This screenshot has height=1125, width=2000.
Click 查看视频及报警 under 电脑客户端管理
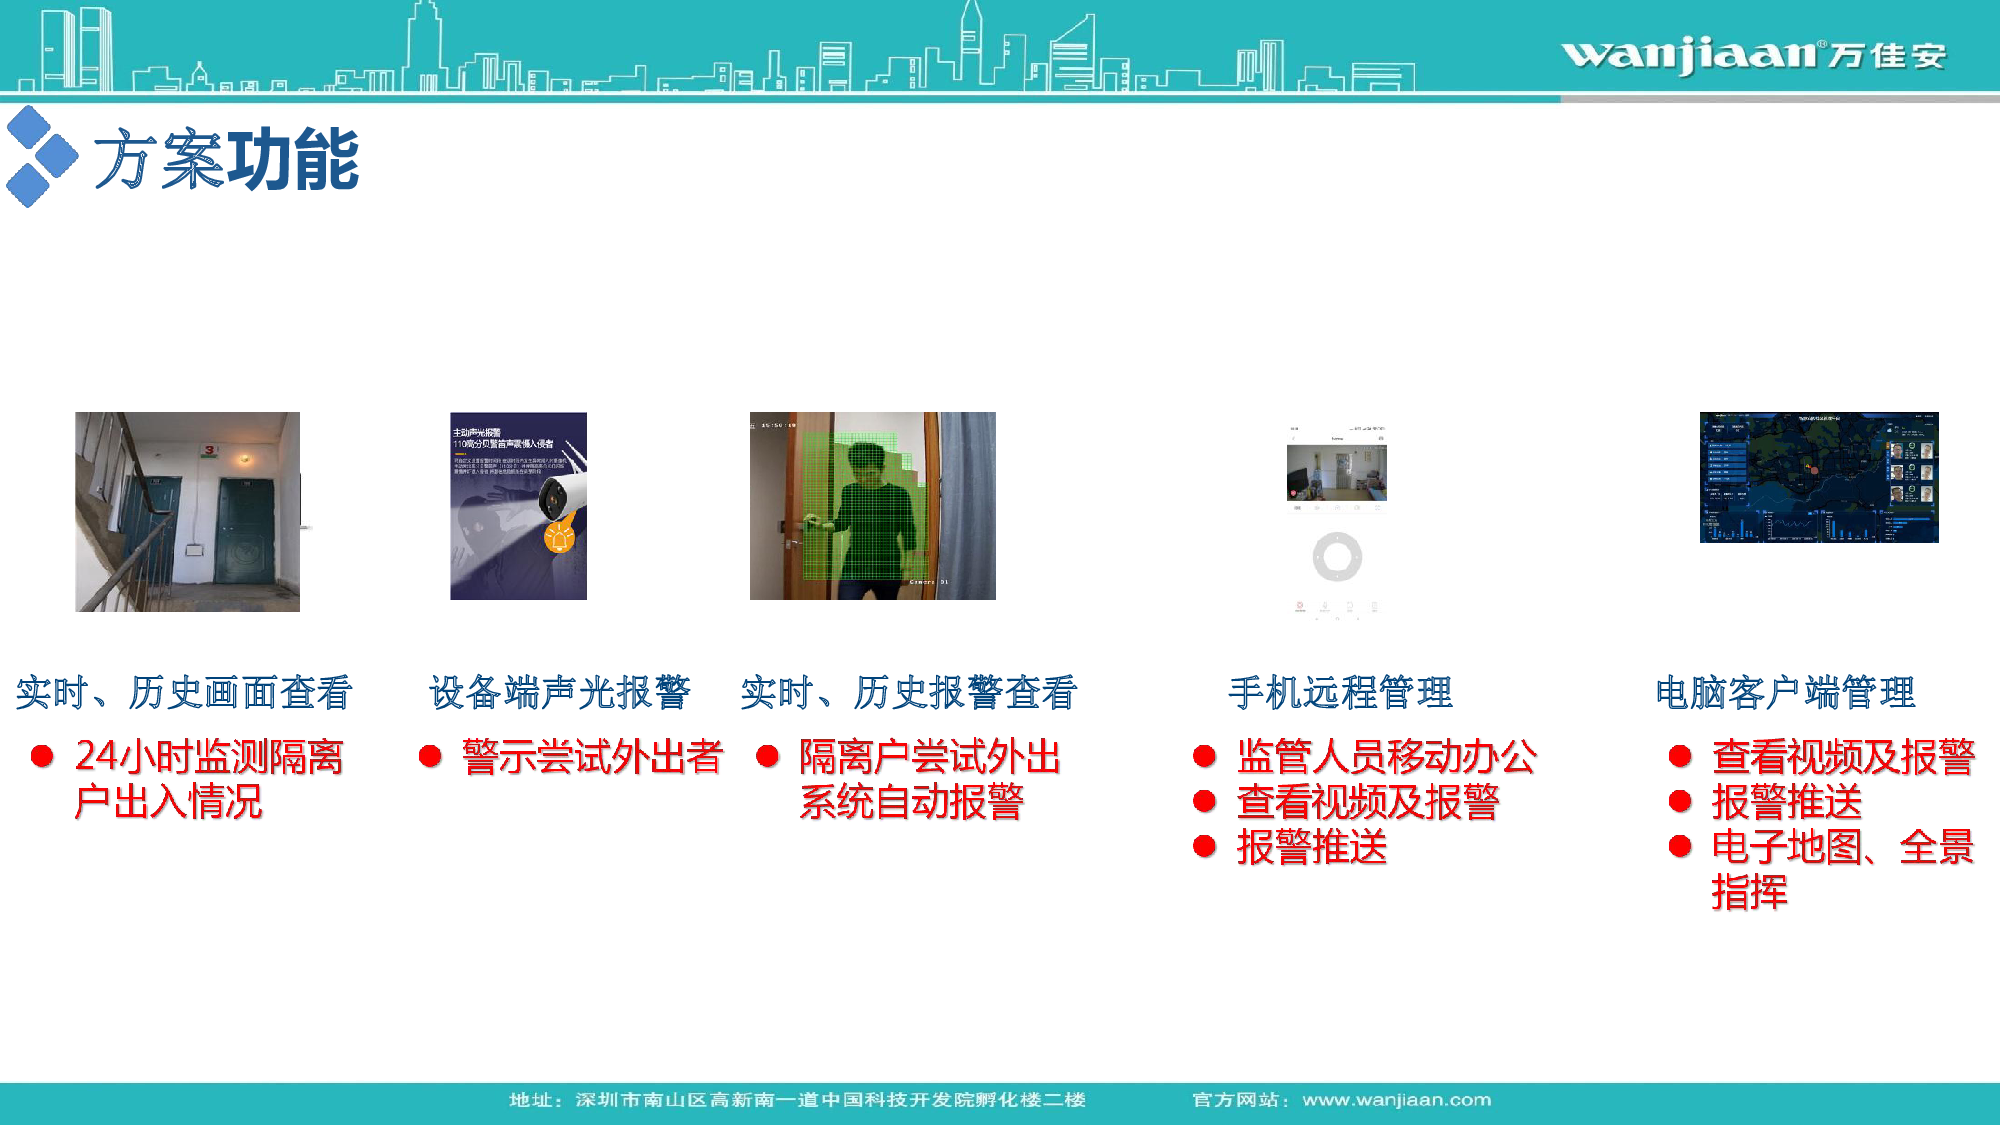pyautogui.click(x=1843, y=757)
